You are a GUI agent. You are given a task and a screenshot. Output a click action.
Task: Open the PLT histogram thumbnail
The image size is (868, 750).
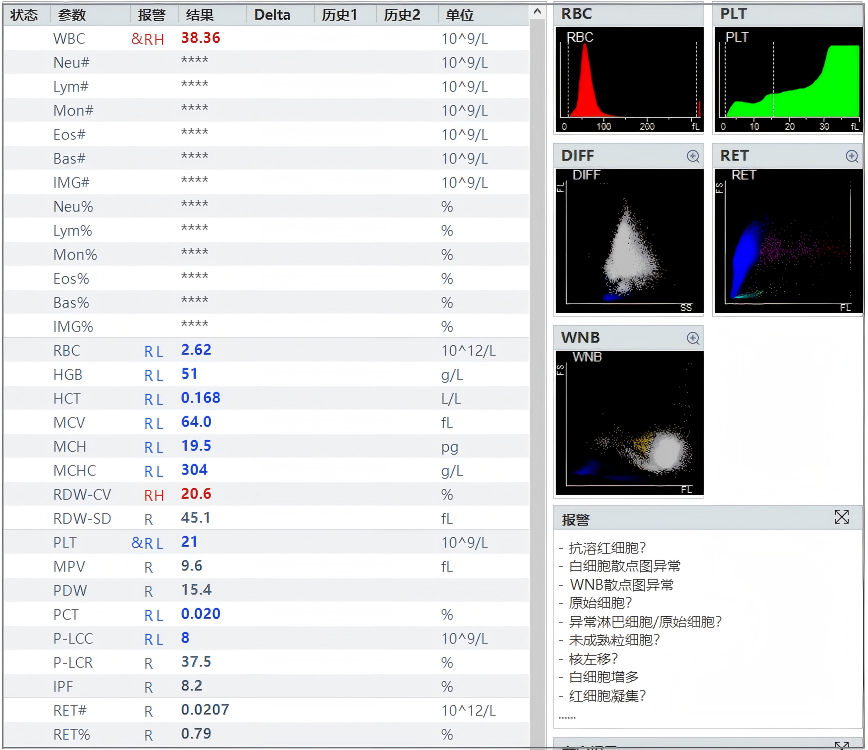(789, 80)
